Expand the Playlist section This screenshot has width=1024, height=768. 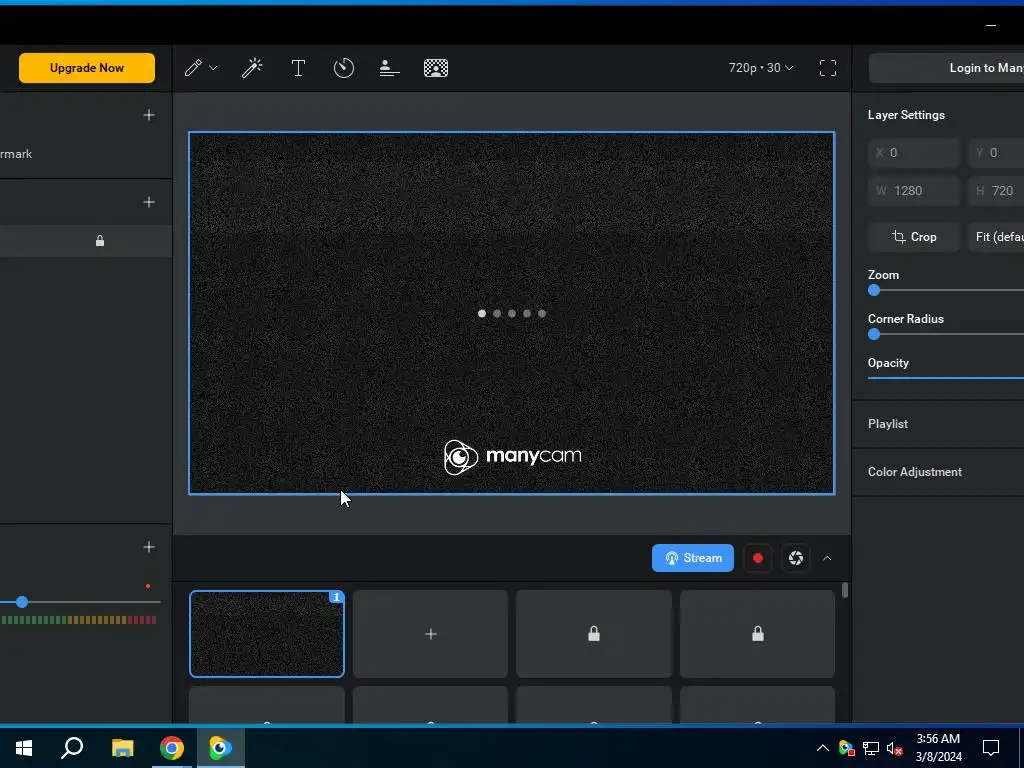pyautogui.click(x=938, y=424)
